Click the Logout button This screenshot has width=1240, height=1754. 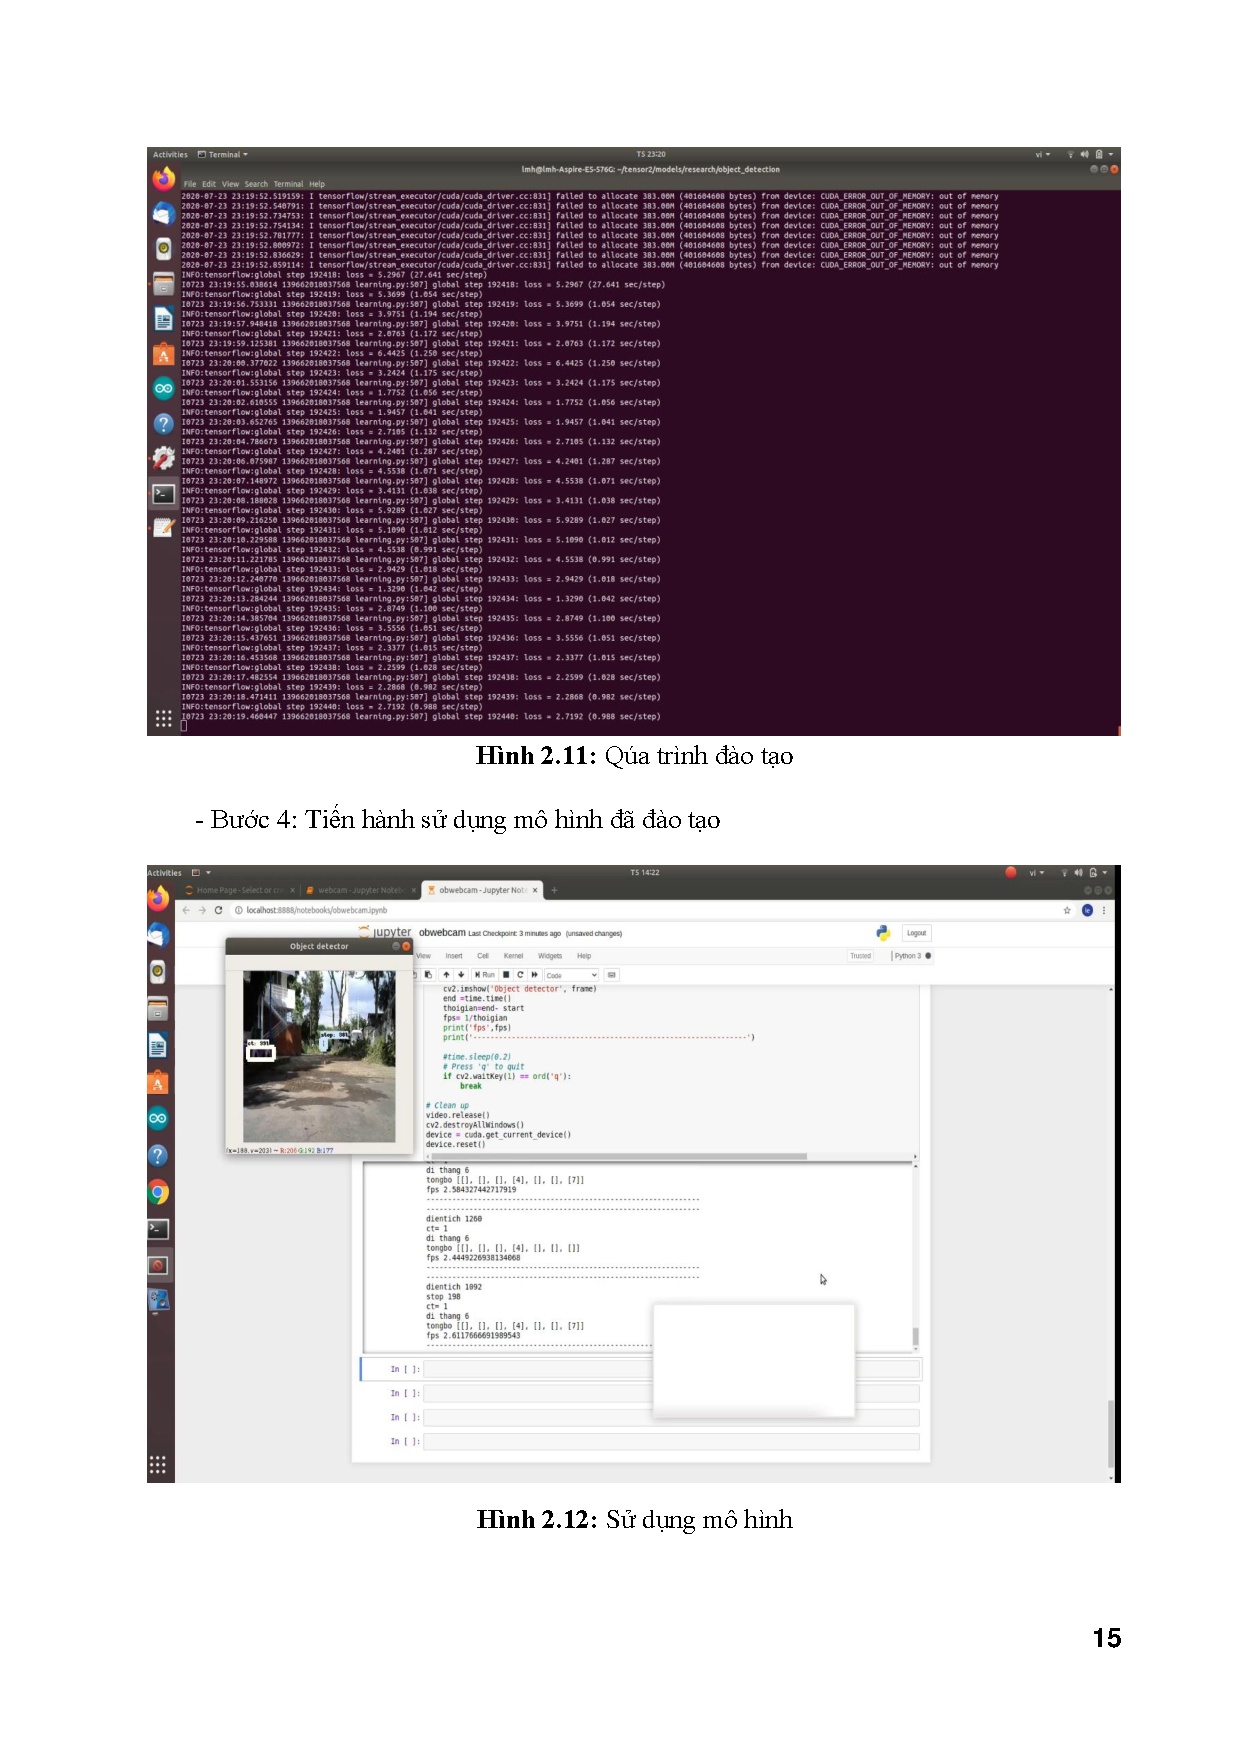tap(916, 933)
